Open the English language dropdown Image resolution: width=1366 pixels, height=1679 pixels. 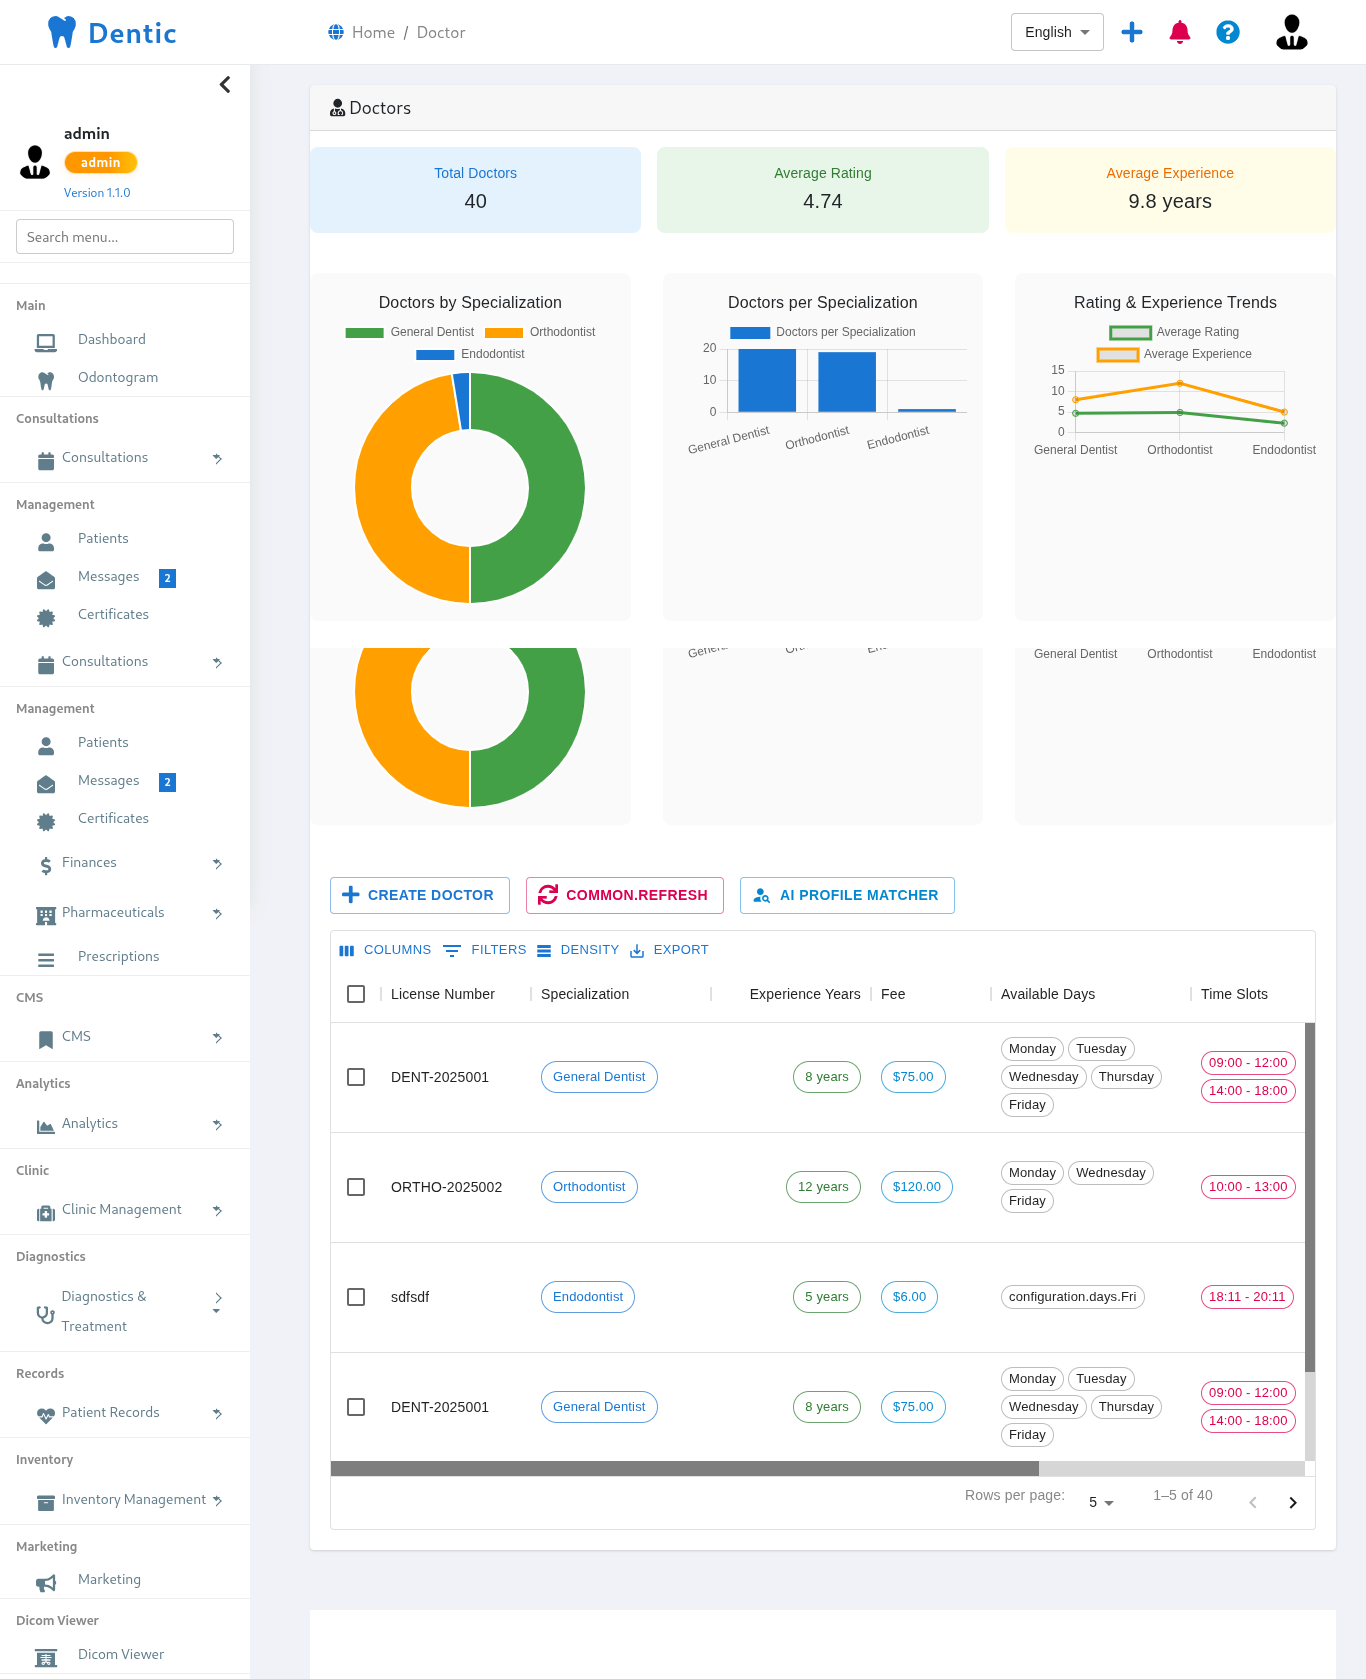tap(1057, 32)
